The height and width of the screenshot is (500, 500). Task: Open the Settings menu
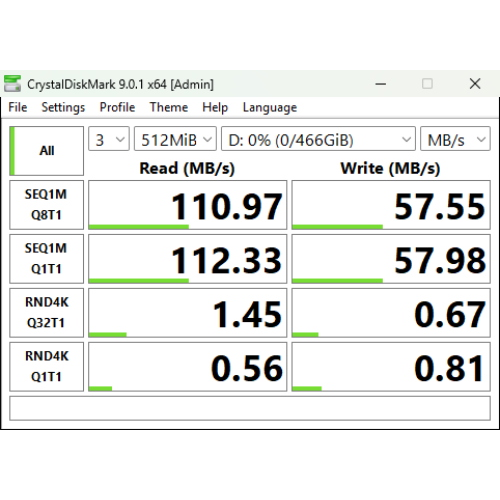[63, 107]
